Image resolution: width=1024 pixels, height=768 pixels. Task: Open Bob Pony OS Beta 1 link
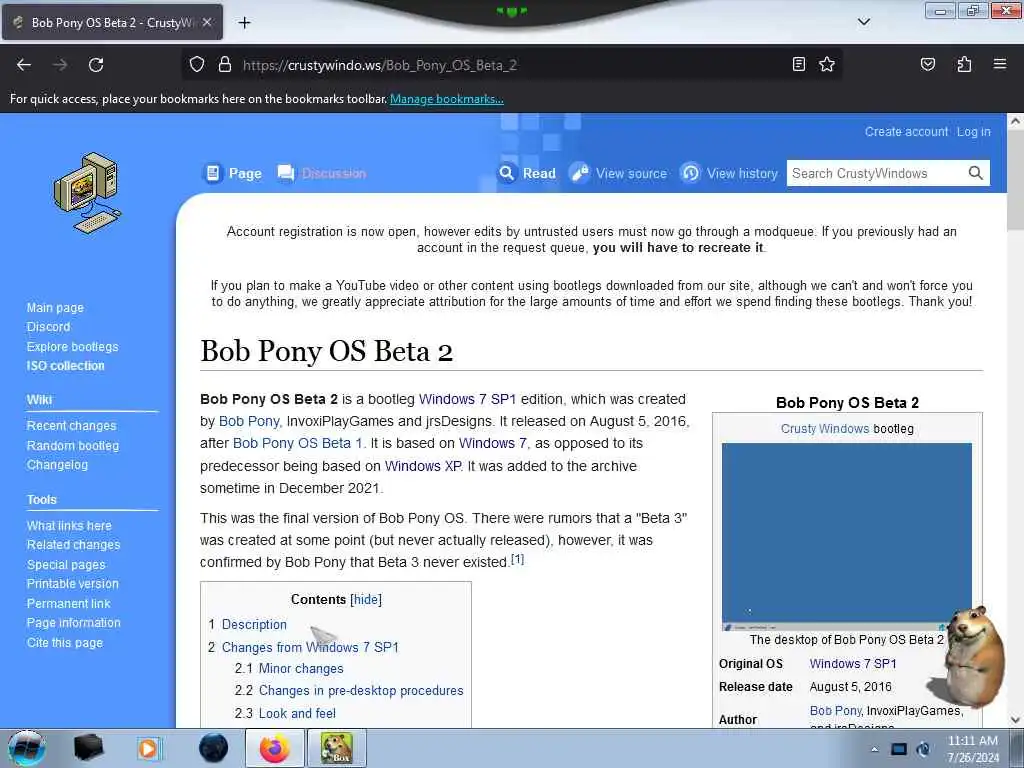297,443
